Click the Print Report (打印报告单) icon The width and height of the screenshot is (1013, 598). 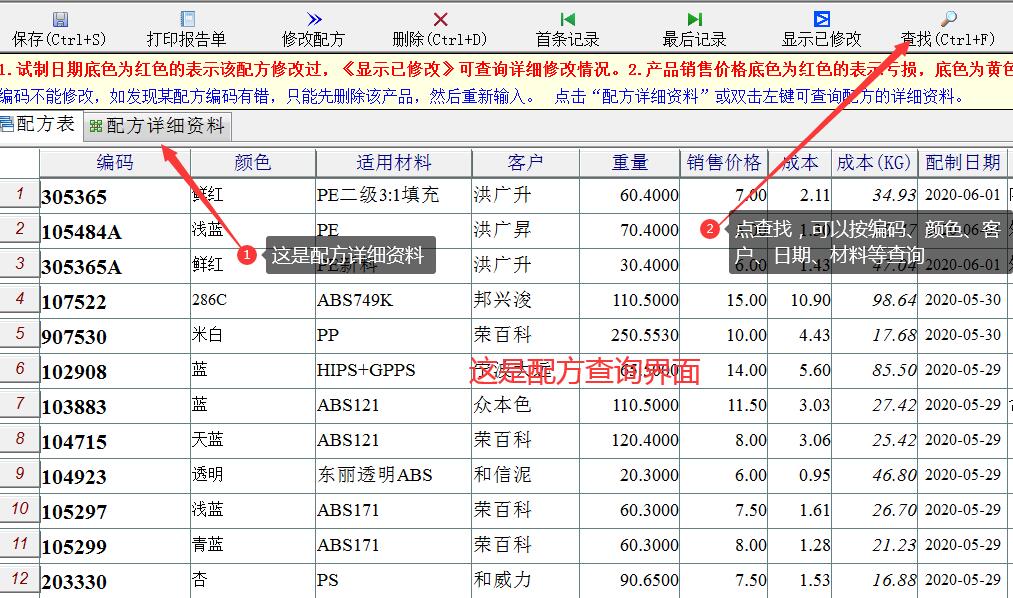(x=186, y=19)
